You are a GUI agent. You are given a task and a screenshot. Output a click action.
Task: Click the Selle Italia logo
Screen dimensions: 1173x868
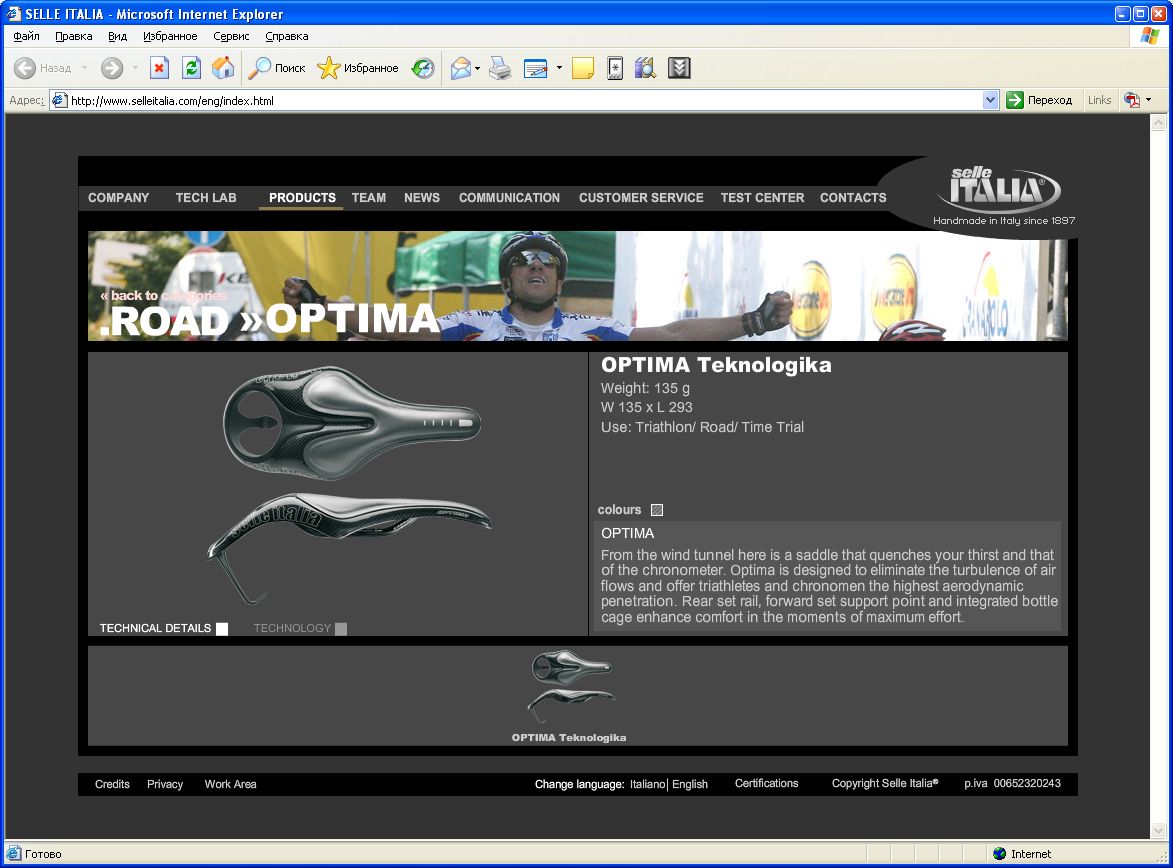click(999, 190)
